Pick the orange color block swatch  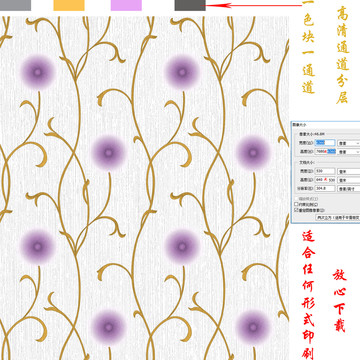[69, 5]
